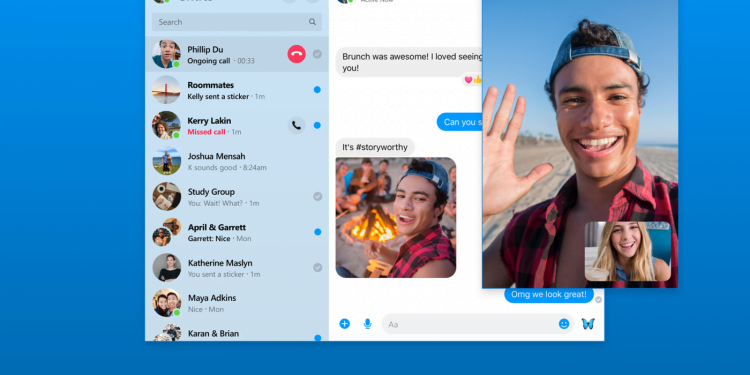Viewport: 750px width, 375px height.
Task: Open April & Garrett avatar pair
Action: pos(166,232)
